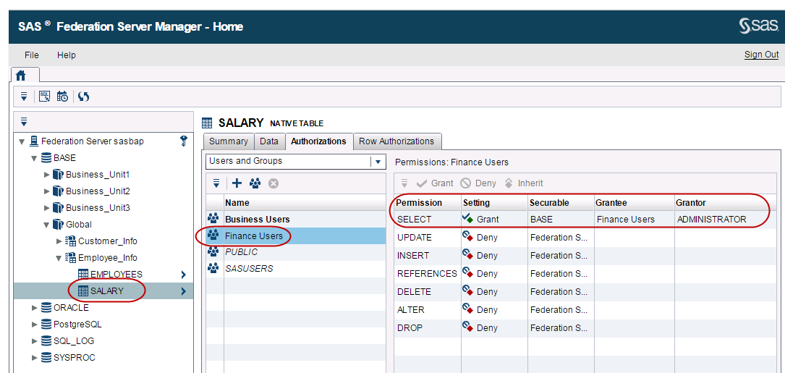Click the Deny permission button
The image size is (796, 384).
coord(478,183)
